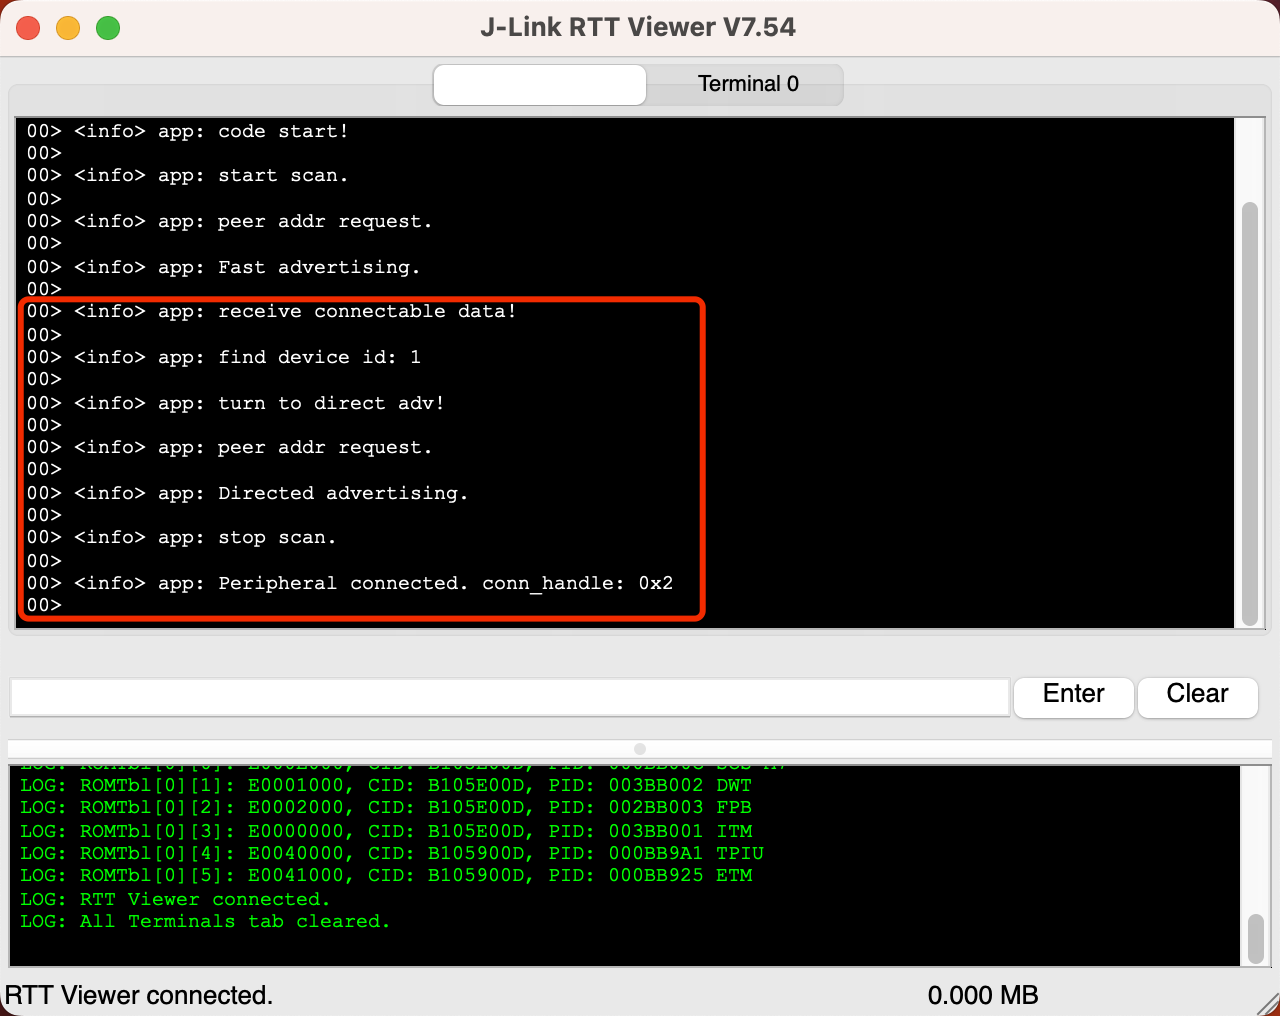Select the 'stop scan.' terminal line
The width and height of the screenshot is (1280, 1016).
(182, 537)
